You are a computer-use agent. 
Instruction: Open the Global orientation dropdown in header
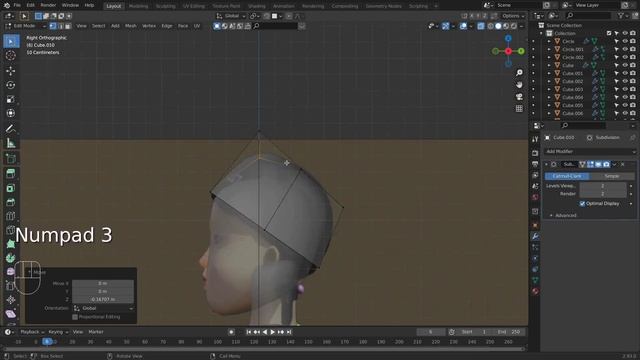point(231,16)
